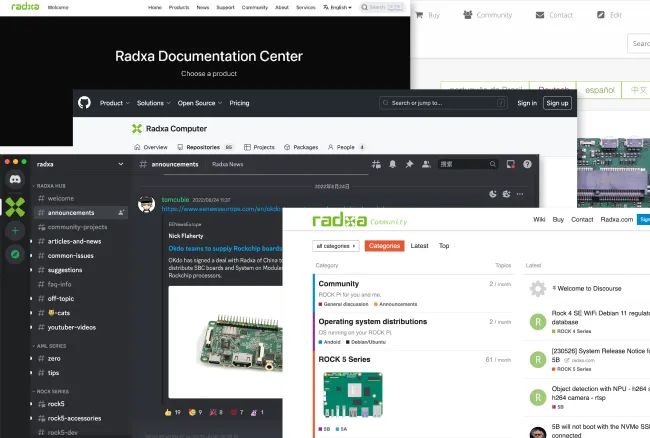
Task: Collapse the ROCK SERIES channel category
Action: (x=51, y=391)
